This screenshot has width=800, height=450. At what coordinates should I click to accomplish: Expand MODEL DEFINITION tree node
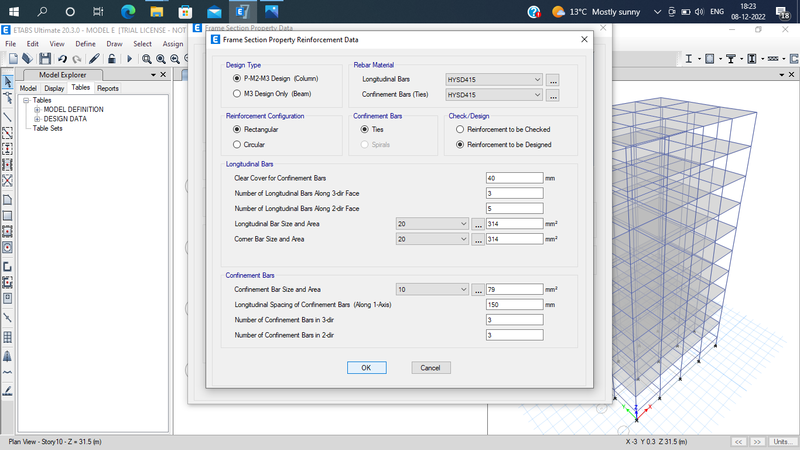coord(37,110)
